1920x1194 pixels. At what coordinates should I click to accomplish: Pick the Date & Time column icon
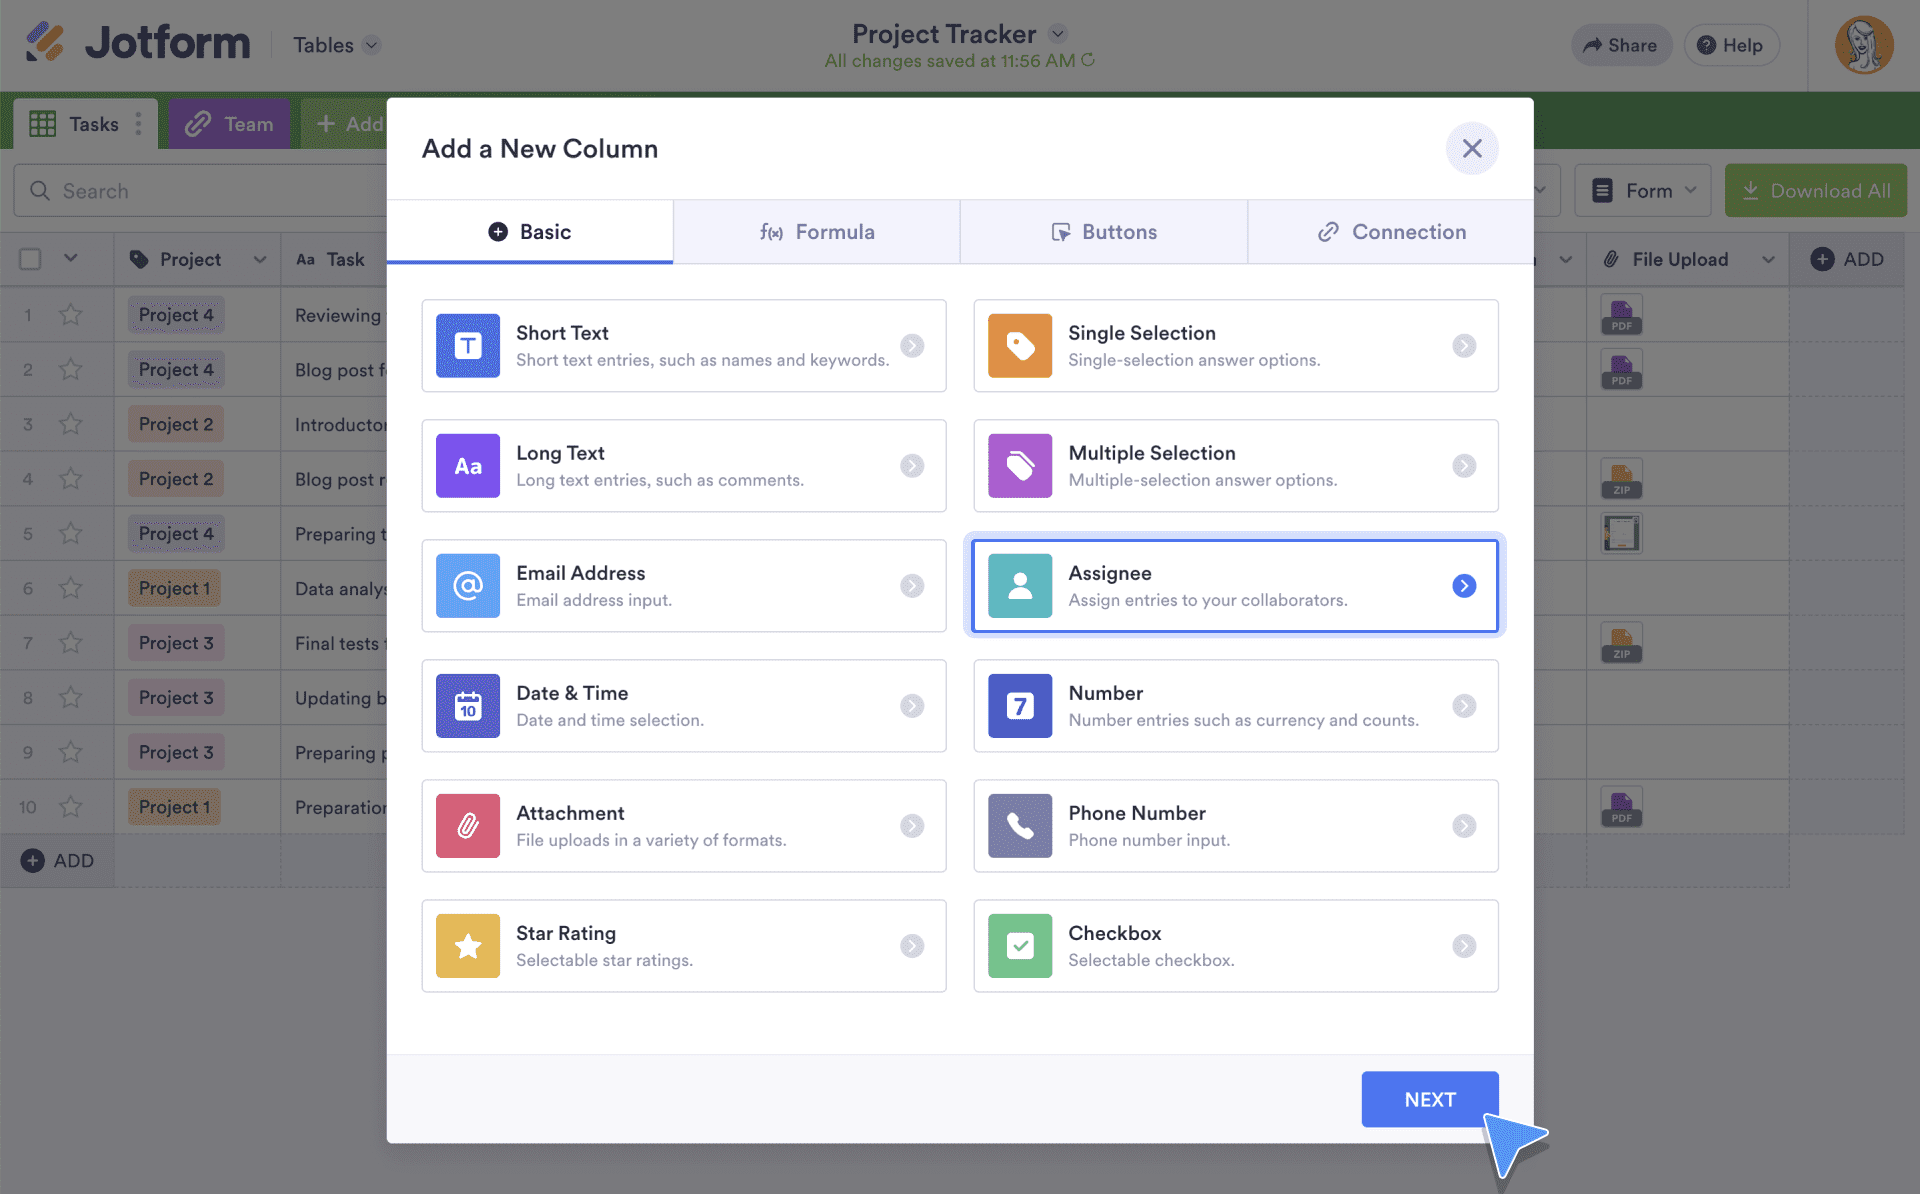pyautogui.click(x=467, y=705)
